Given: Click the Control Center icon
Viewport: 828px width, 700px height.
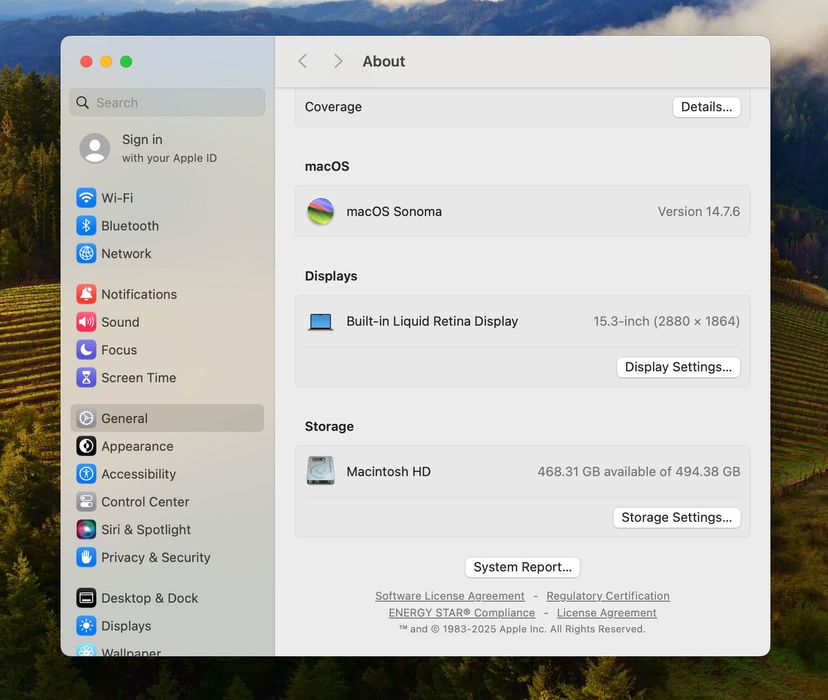Looking at the screenshot, I should (86, 502).
